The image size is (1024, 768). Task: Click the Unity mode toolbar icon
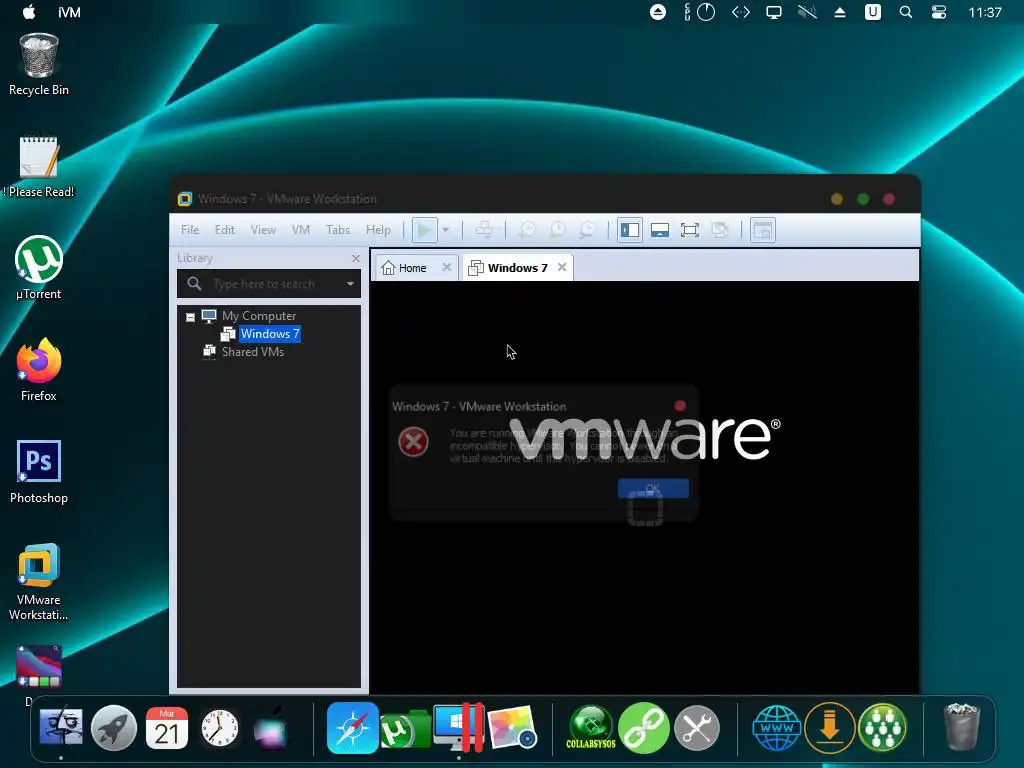click(x=720, y=230)
